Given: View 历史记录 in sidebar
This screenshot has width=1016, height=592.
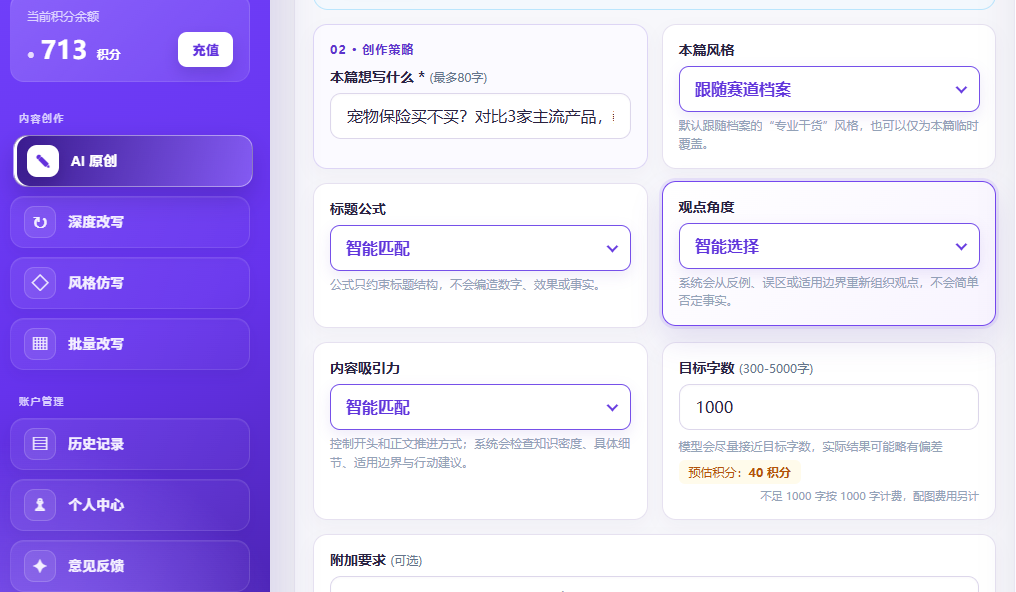Looking at the screenshot, I should 130,444.
